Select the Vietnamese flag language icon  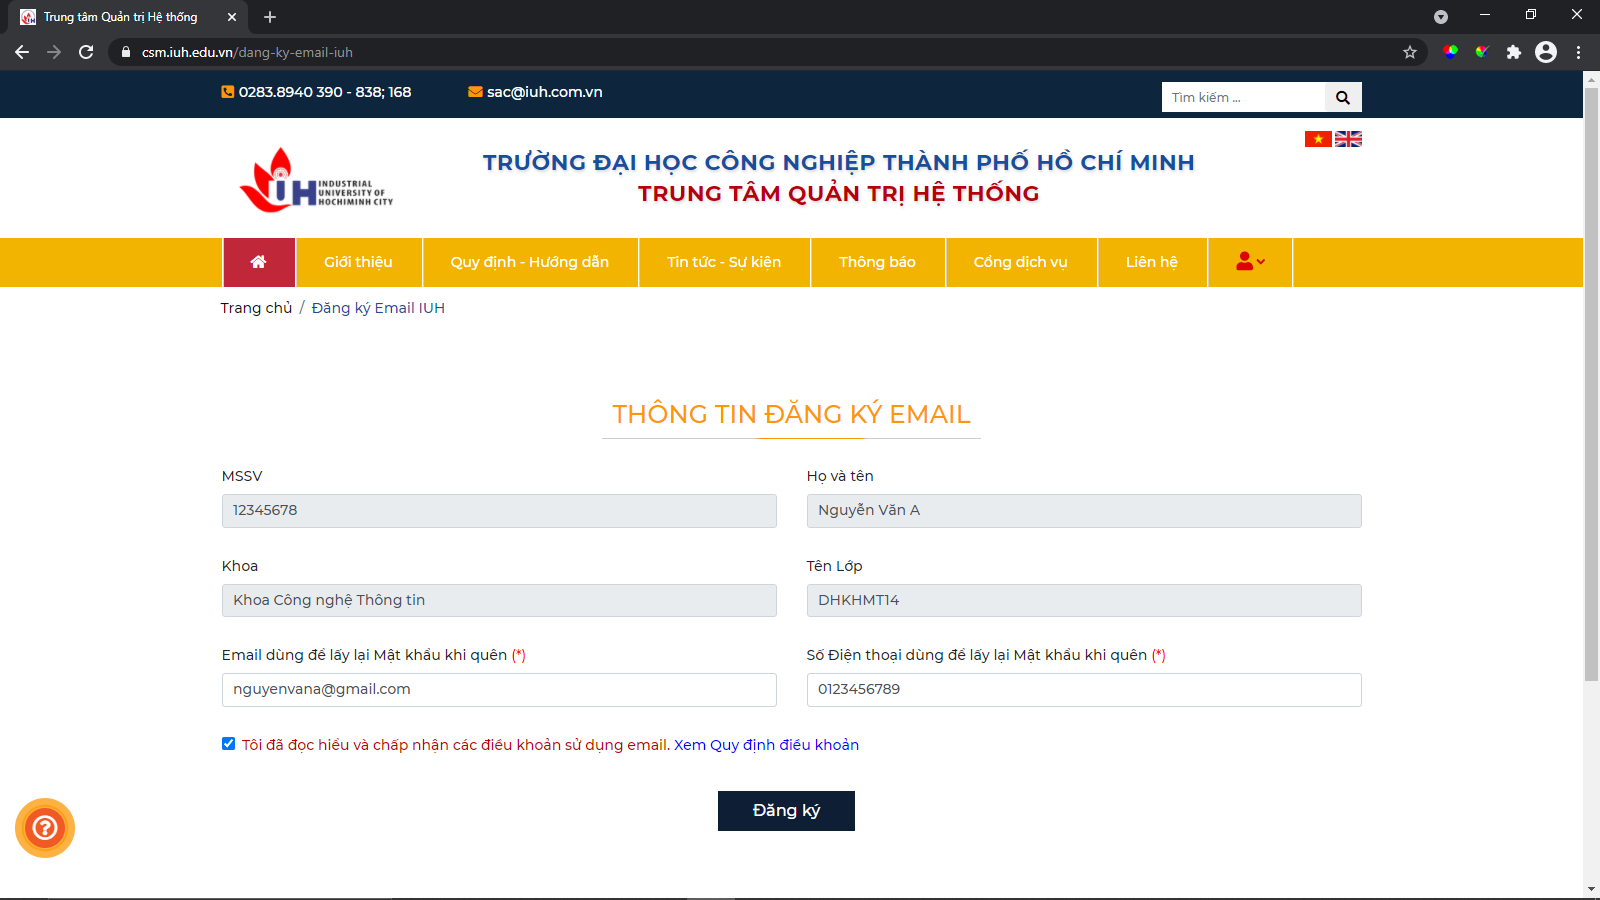tap(1316, 139)
